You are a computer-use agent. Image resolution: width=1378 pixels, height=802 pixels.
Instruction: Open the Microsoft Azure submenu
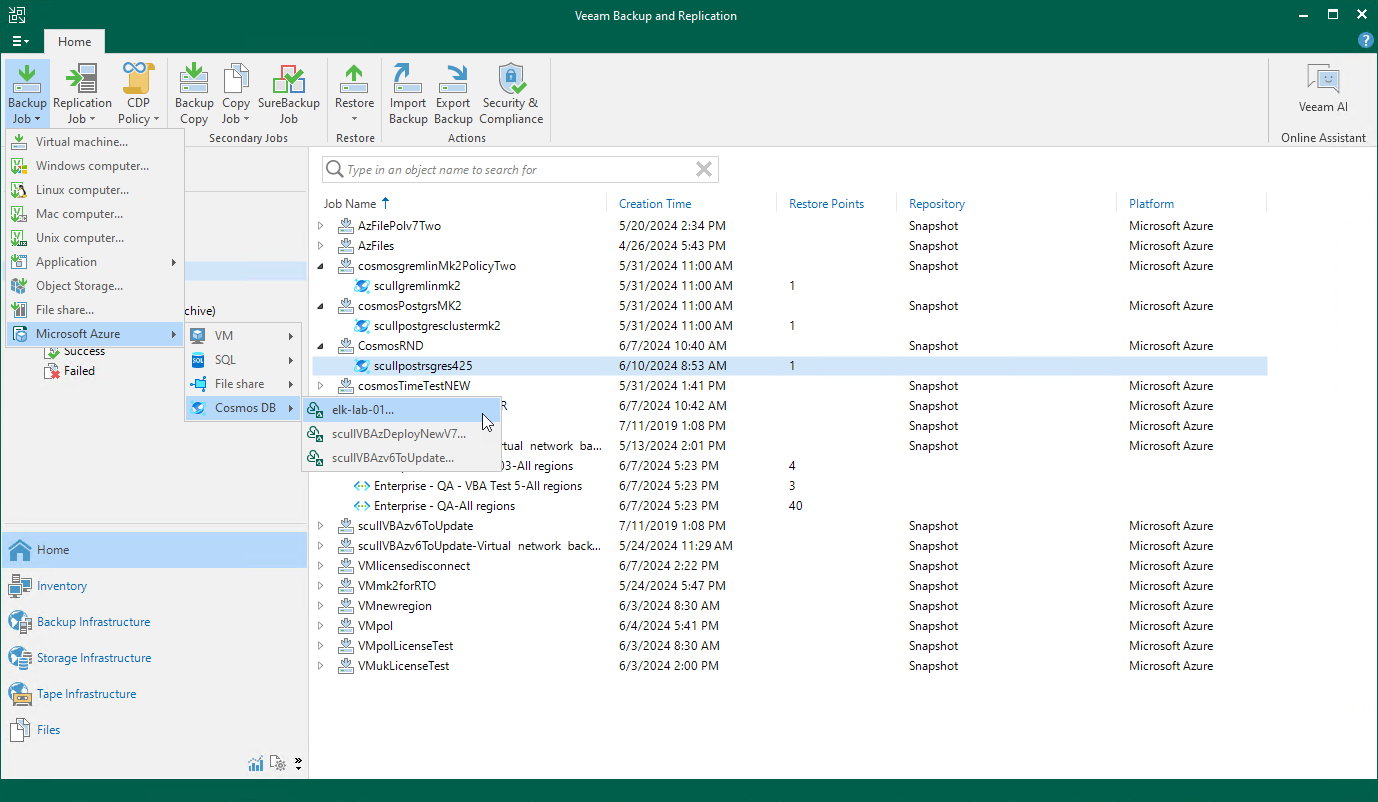coord(95,334)
